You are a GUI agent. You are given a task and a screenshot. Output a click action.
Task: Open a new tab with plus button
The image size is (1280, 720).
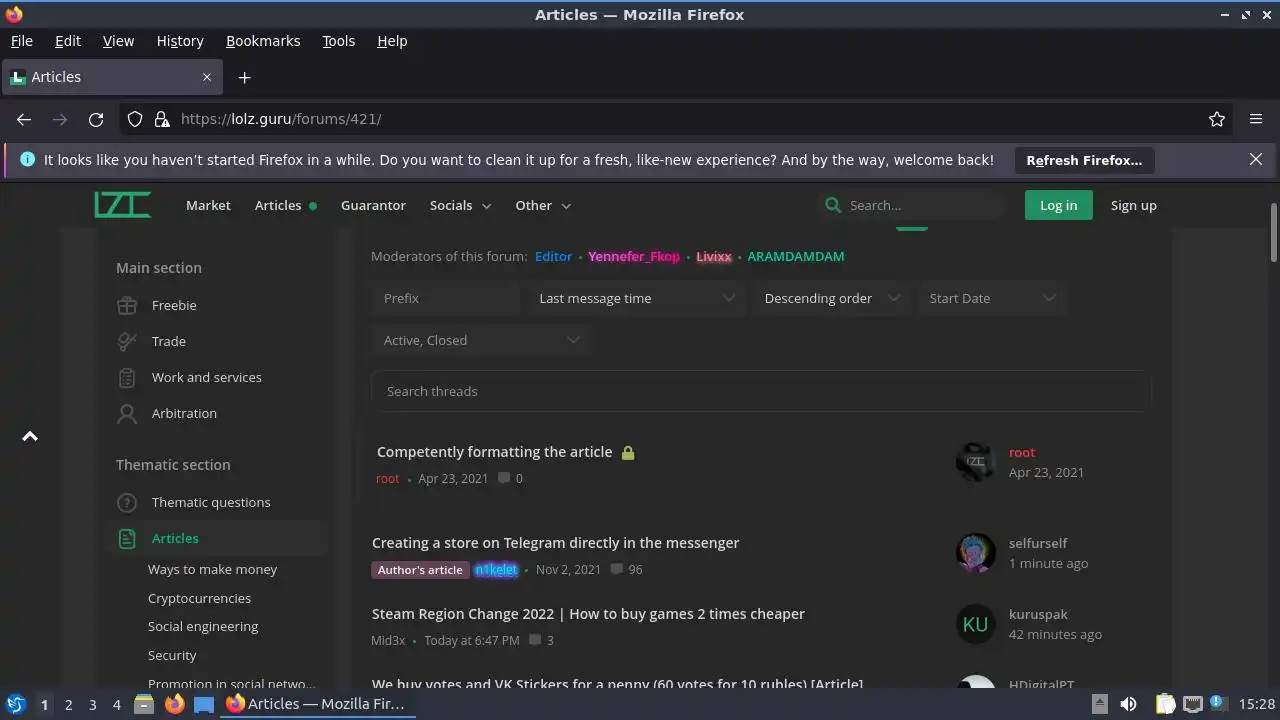(244, 77)
